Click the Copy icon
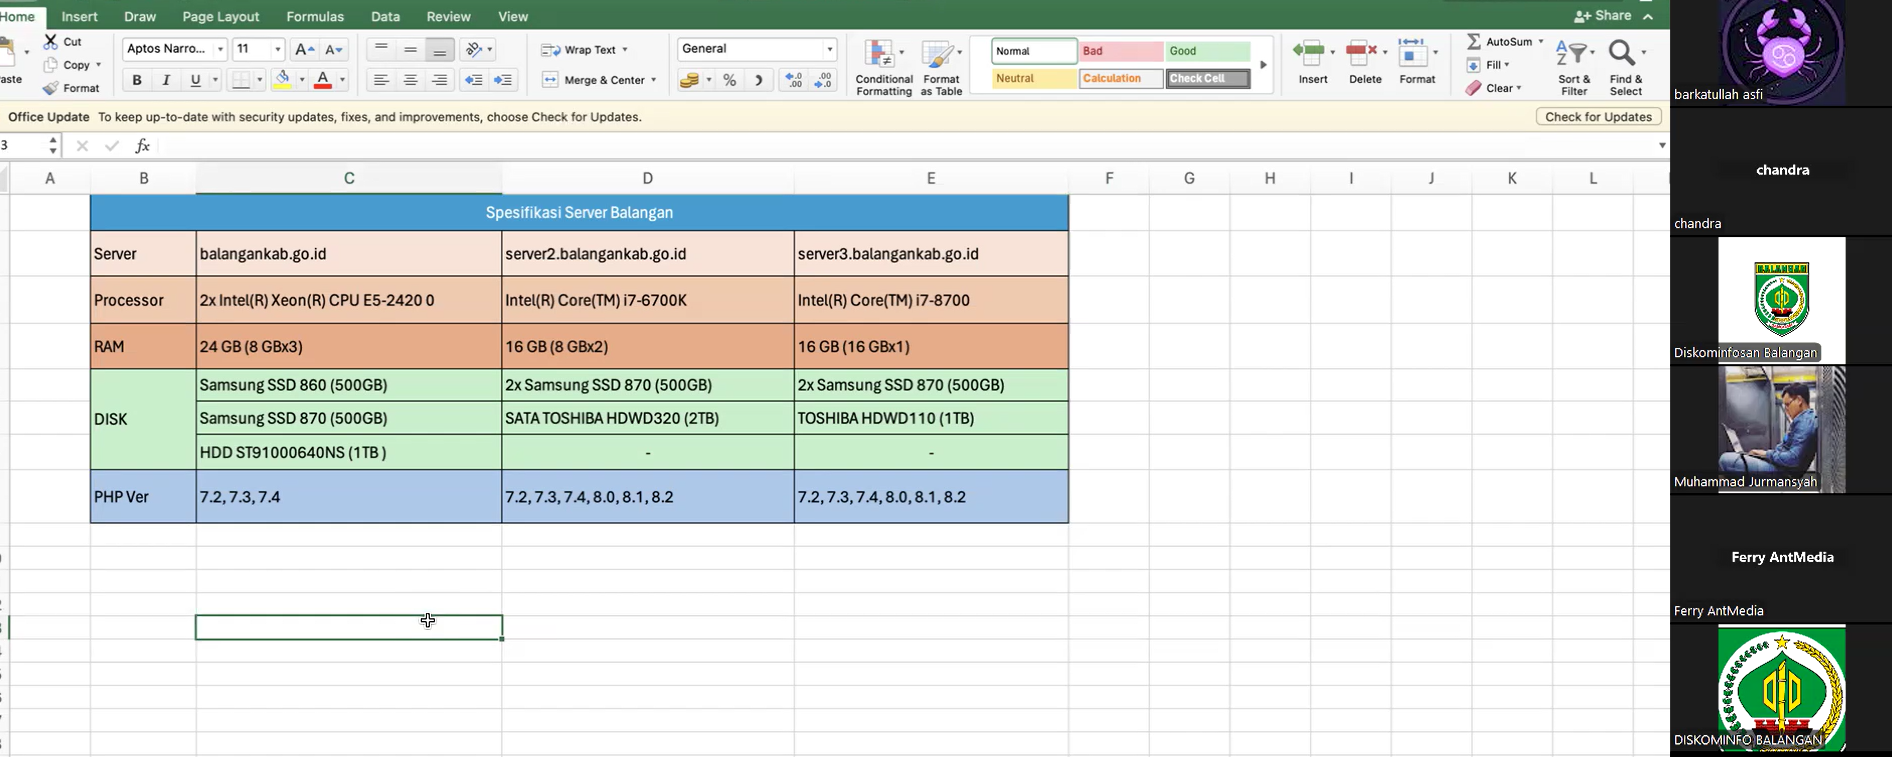 point(51,65)
